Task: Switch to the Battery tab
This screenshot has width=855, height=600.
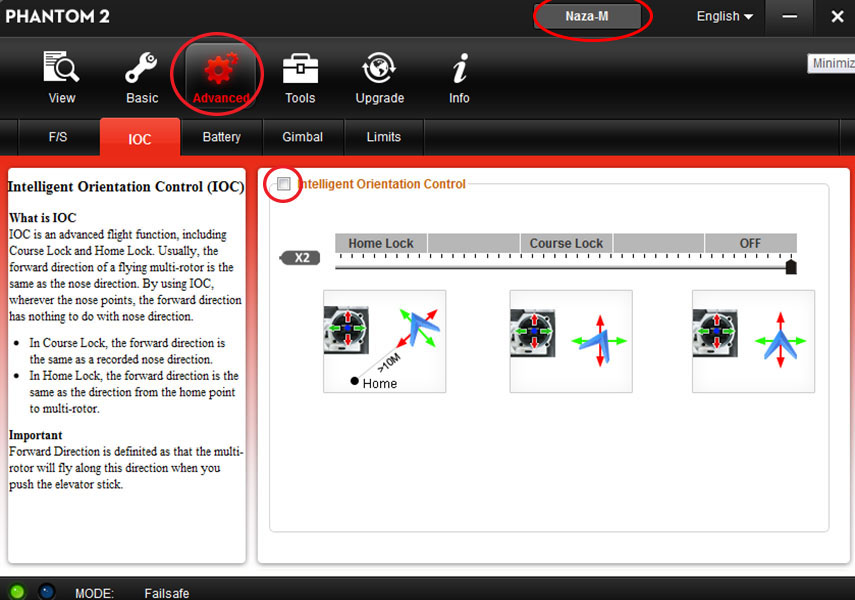Action: click(221, 137)
